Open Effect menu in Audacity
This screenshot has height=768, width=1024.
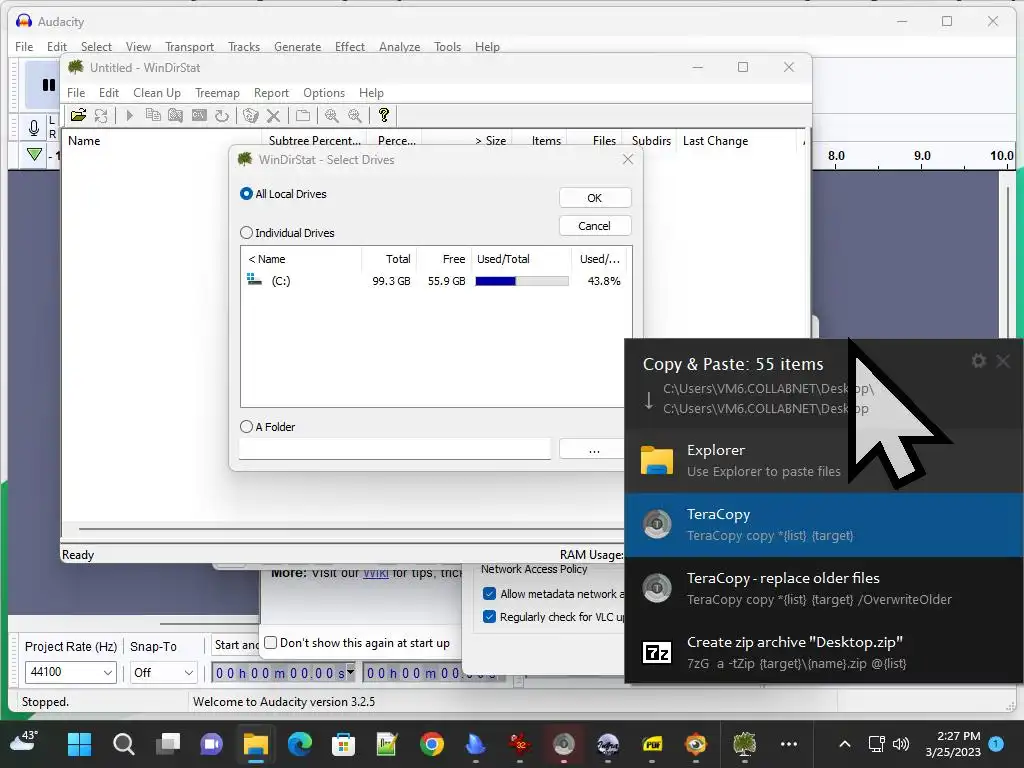click(349, 46)
